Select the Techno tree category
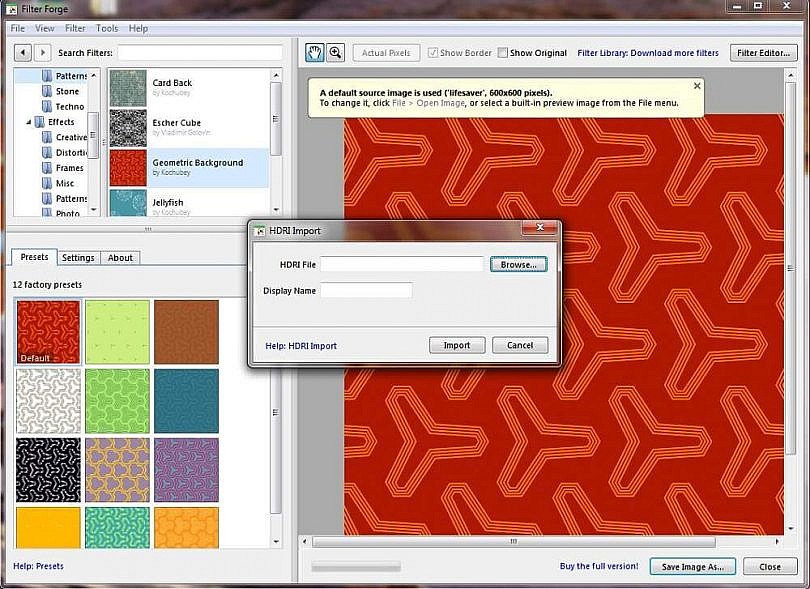 pos(70,107)
